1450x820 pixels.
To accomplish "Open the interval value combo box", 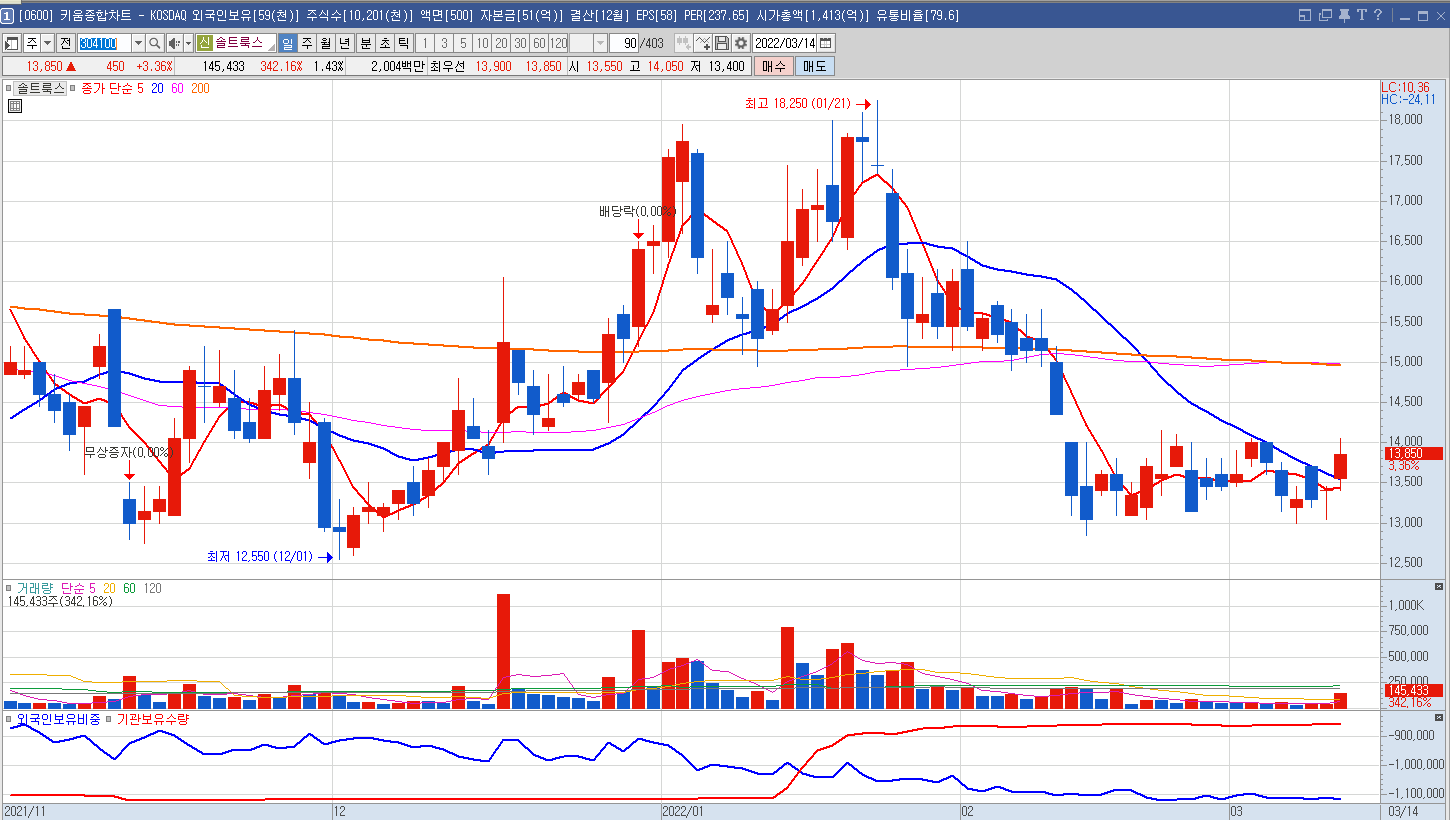I will 589,43.
